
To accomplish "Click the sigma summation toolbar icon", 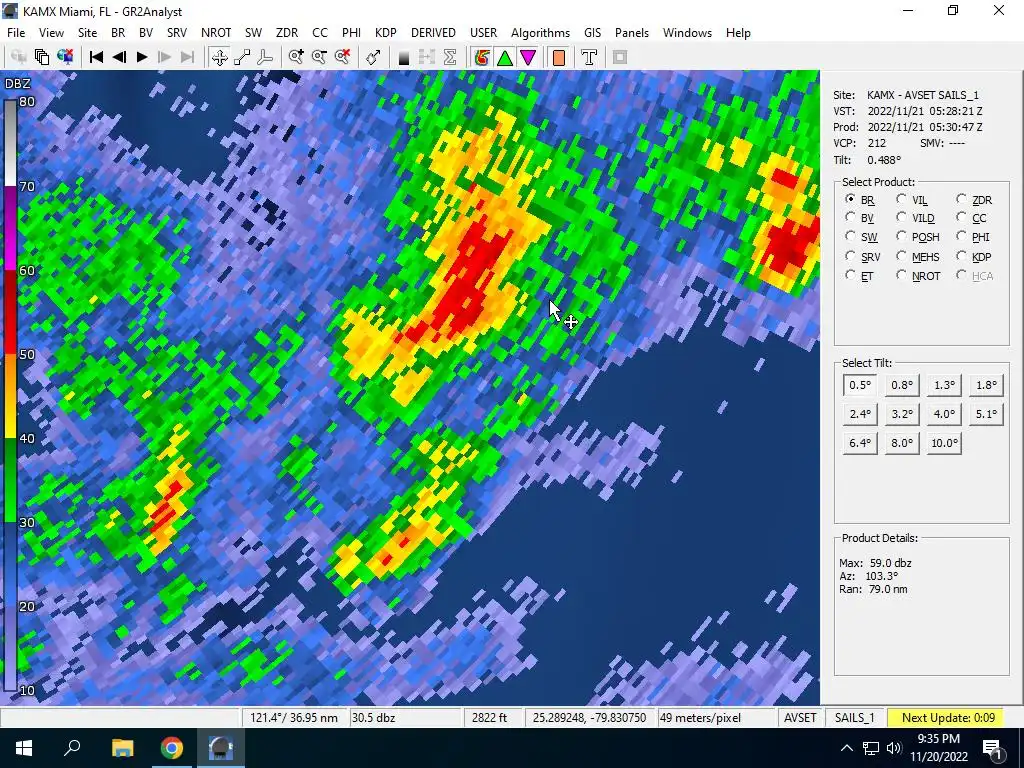I will click(x=450, y=57).
